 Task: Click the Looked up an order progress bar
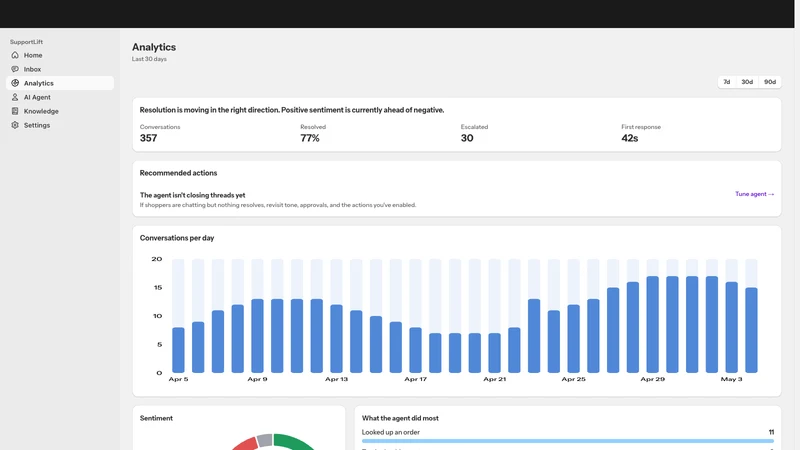[568, 441]
